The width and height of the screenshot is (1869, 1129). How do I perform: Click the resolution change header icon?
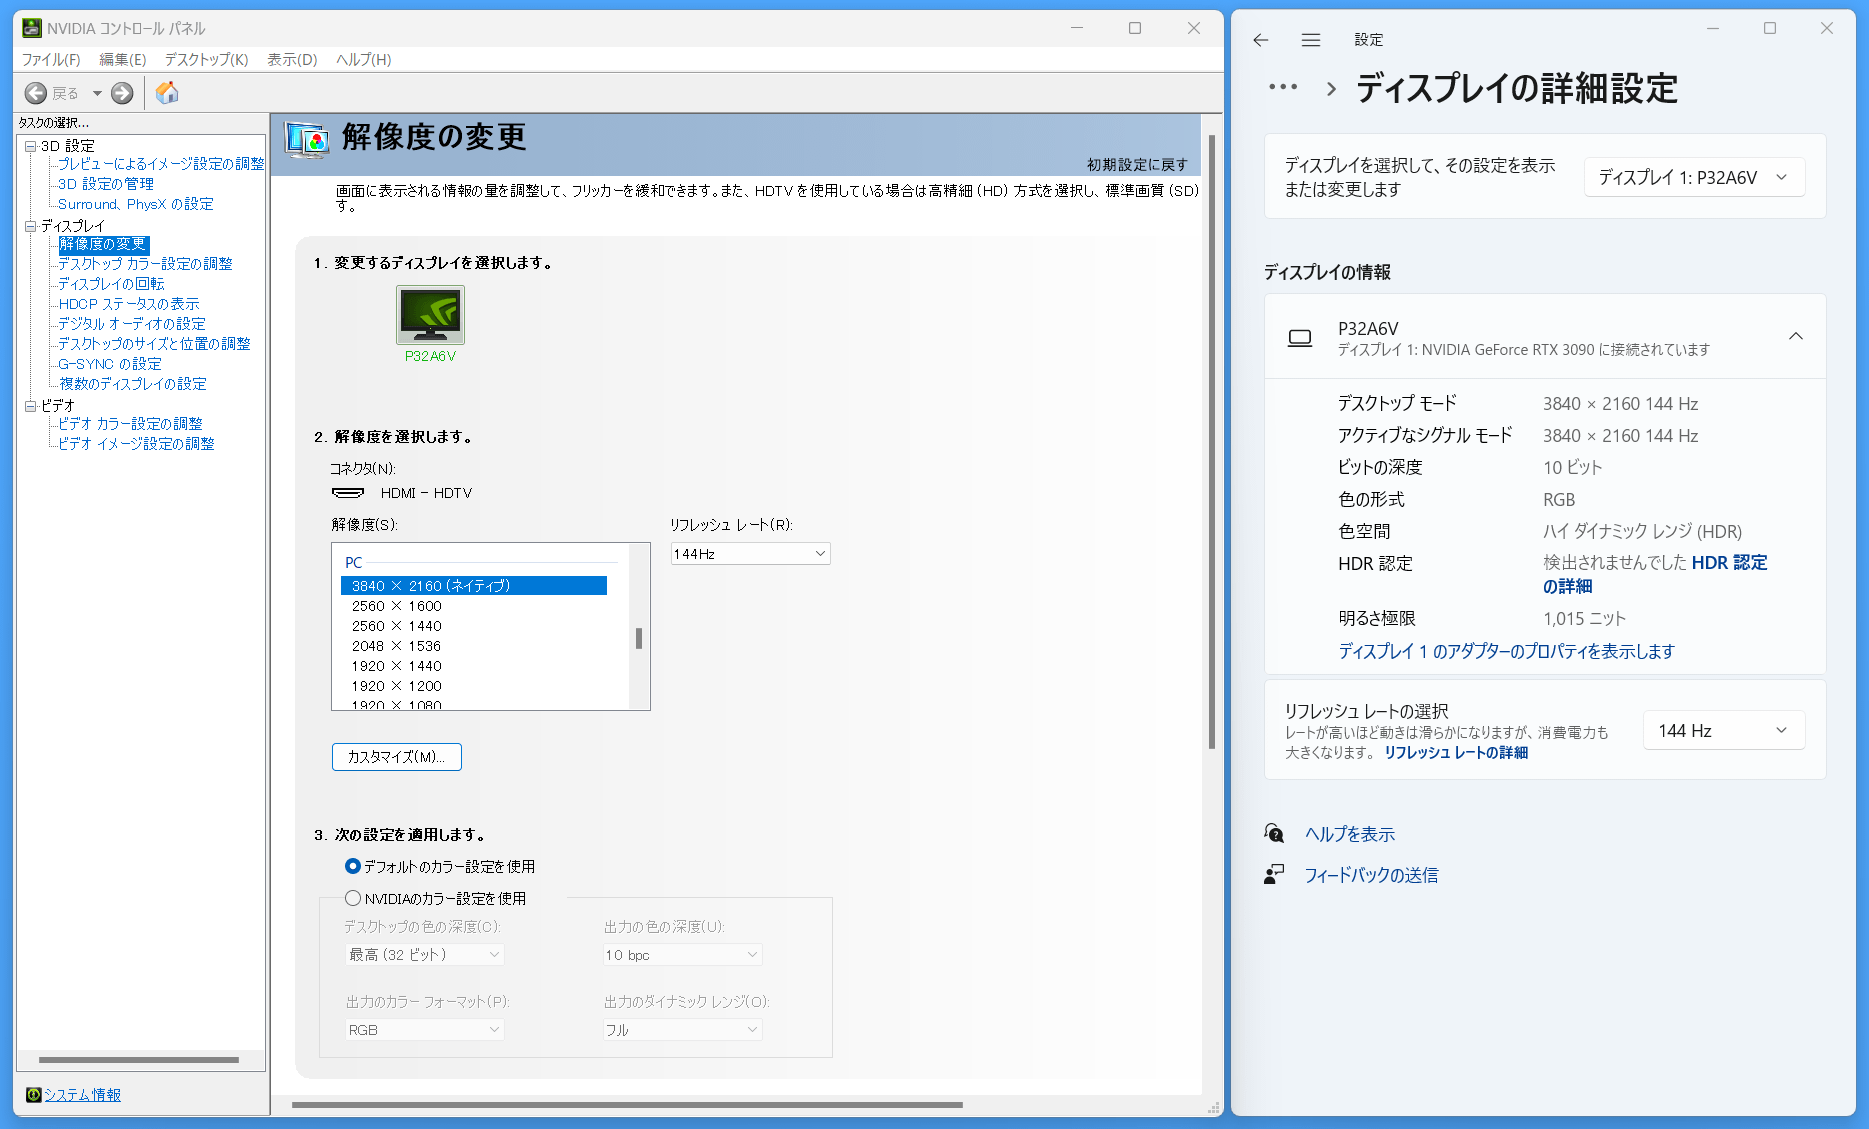[x=307, y=139]
